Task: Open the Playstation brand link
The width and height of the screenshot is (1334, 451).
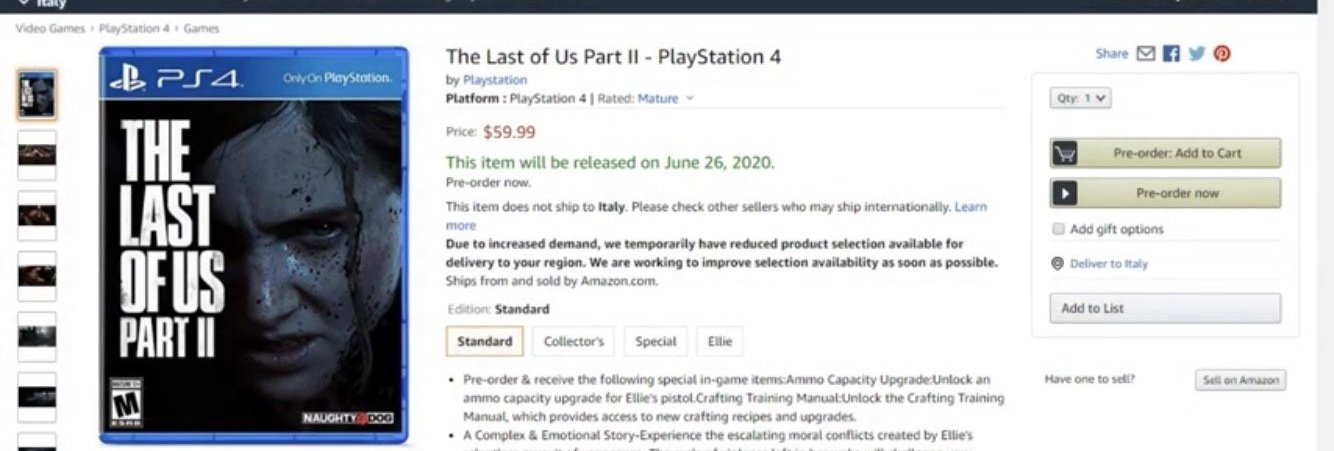Action: click(x=495, y=80)
